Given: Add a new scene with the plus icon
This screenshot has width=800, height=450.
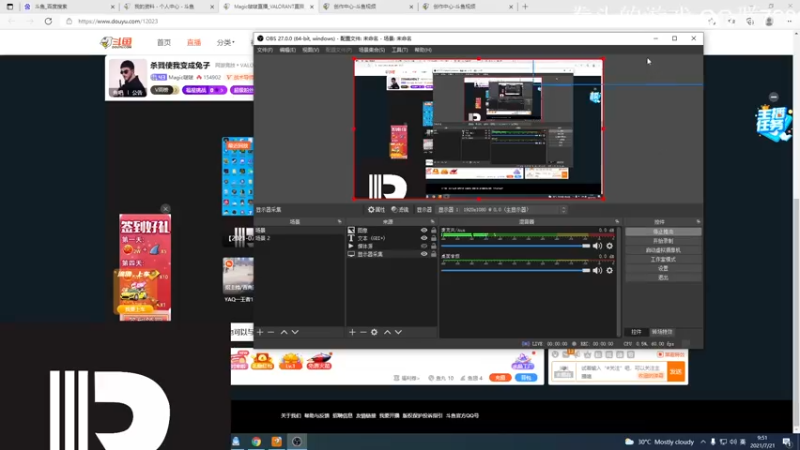Looking at the screenshot, I should [x=260, y=332].
